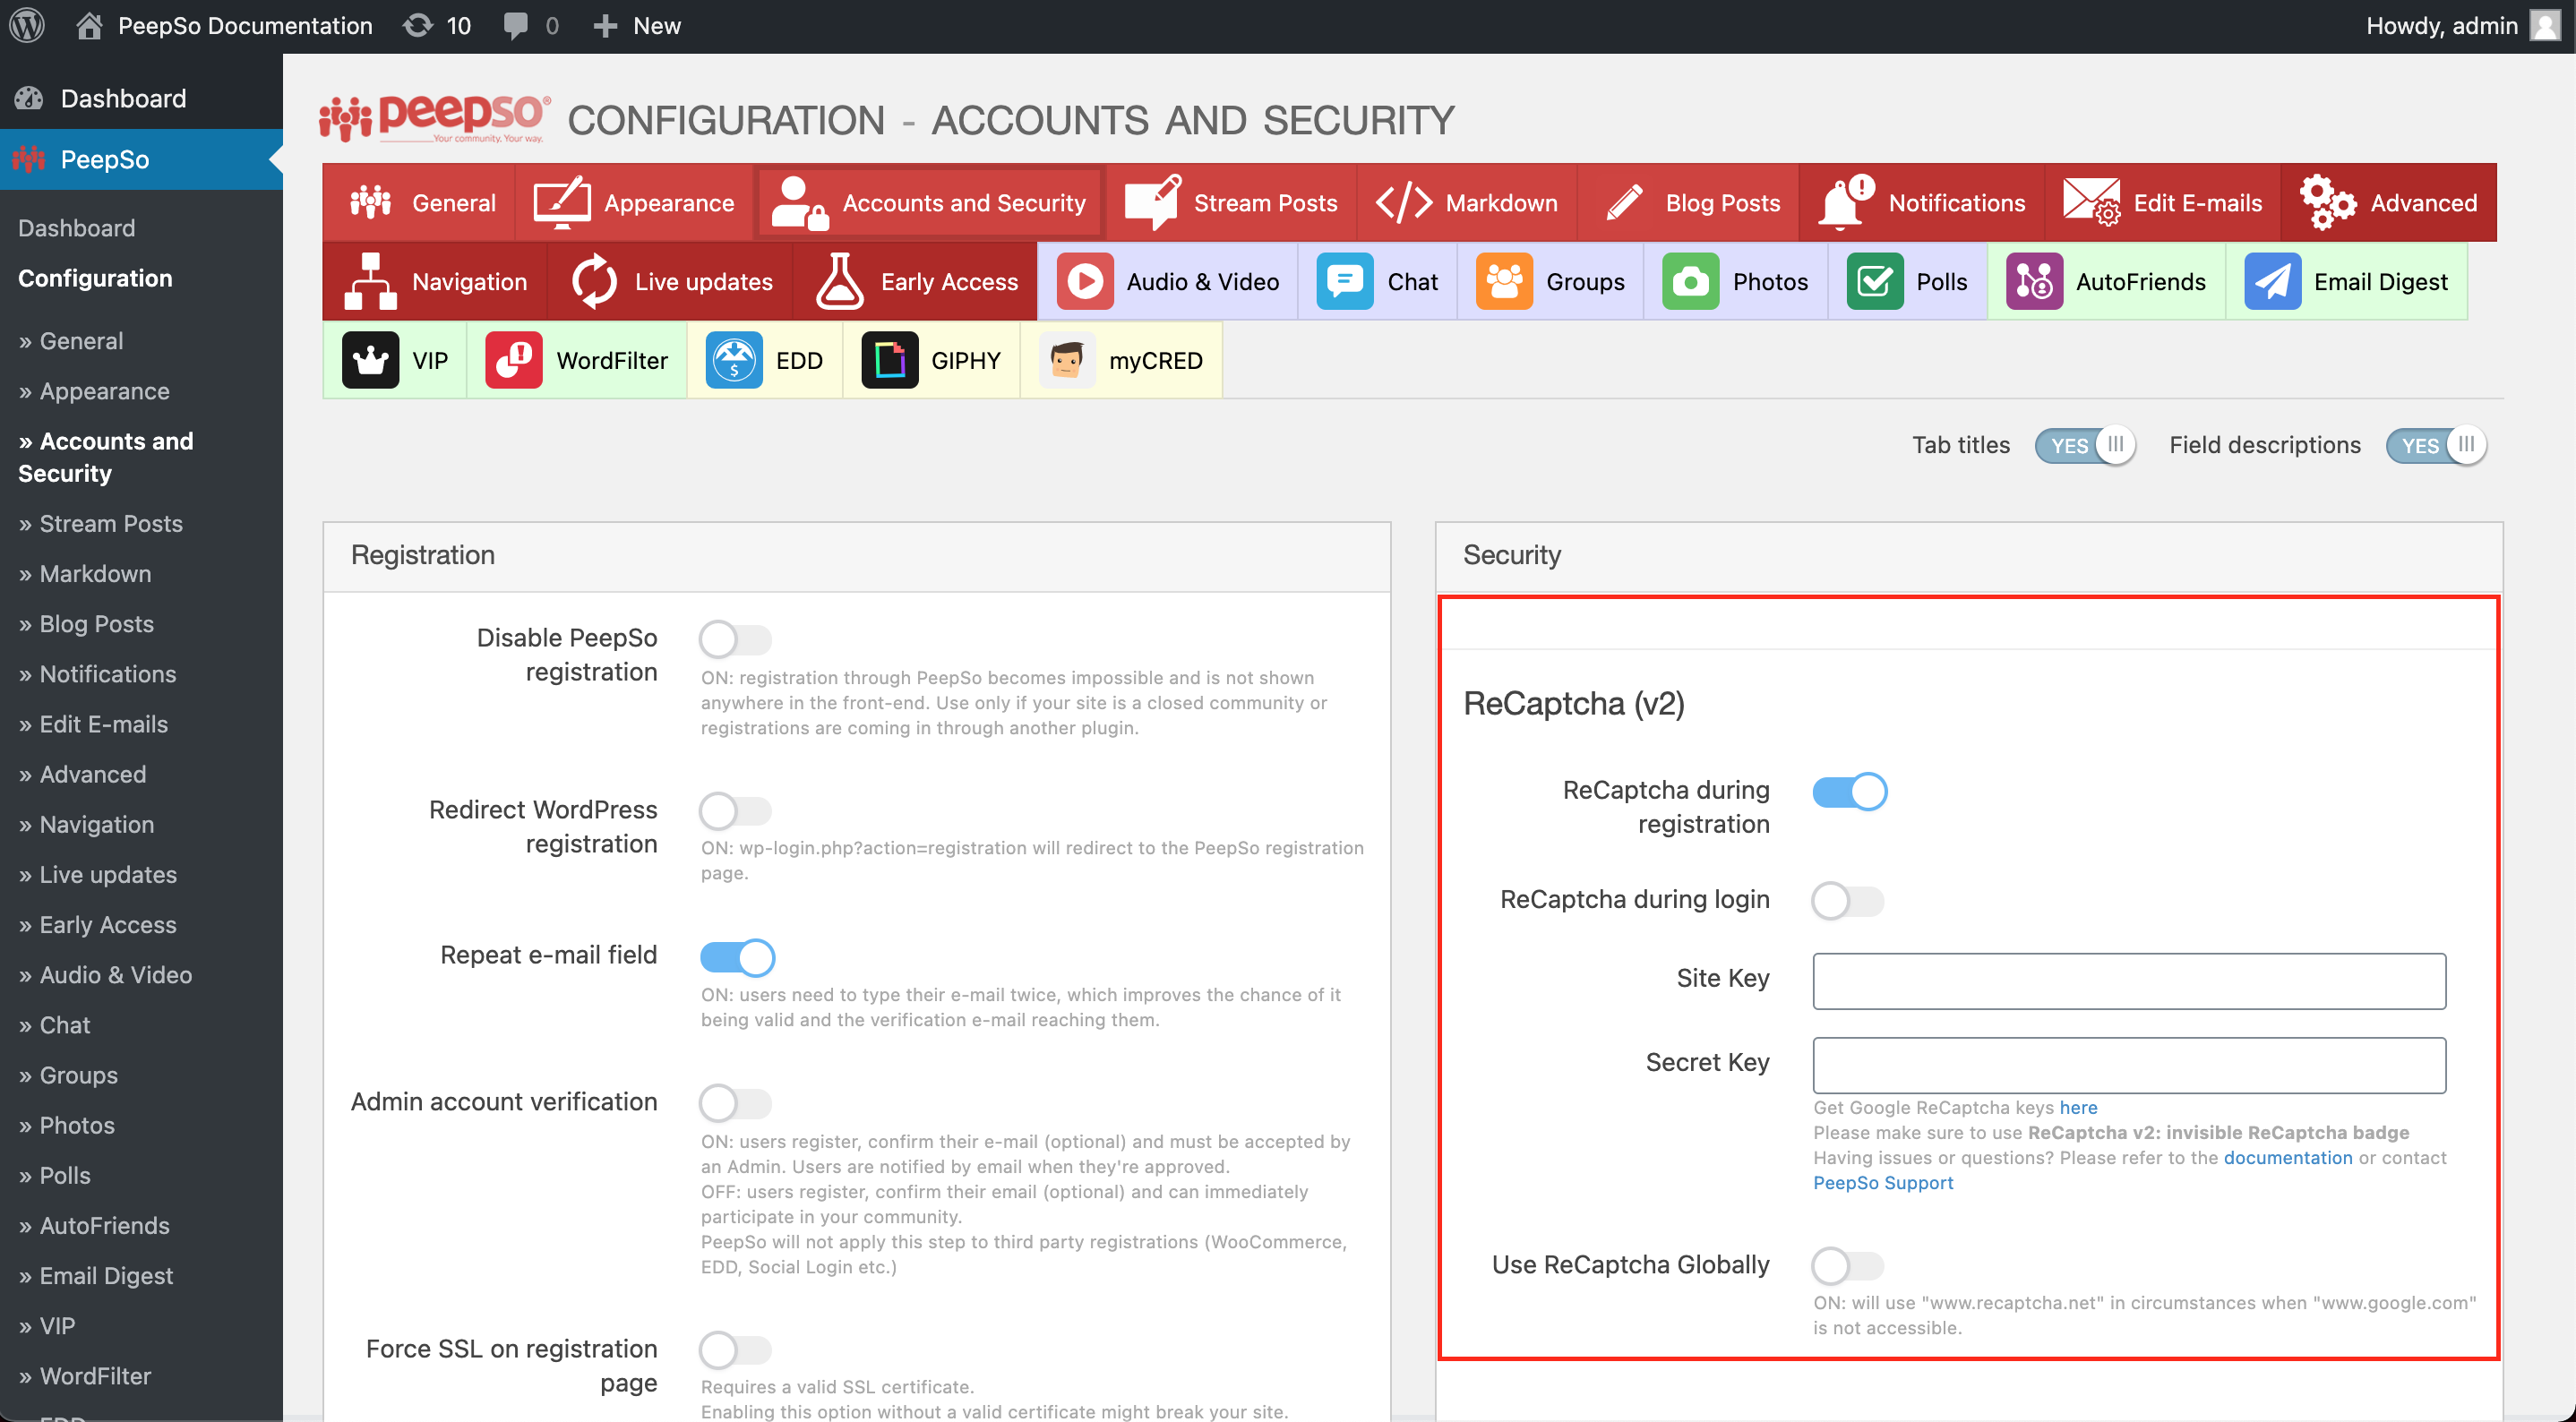Enable ReCaptcha during login toggle
This screenshot has height=1422, width=2576.
coord(1848,900)
